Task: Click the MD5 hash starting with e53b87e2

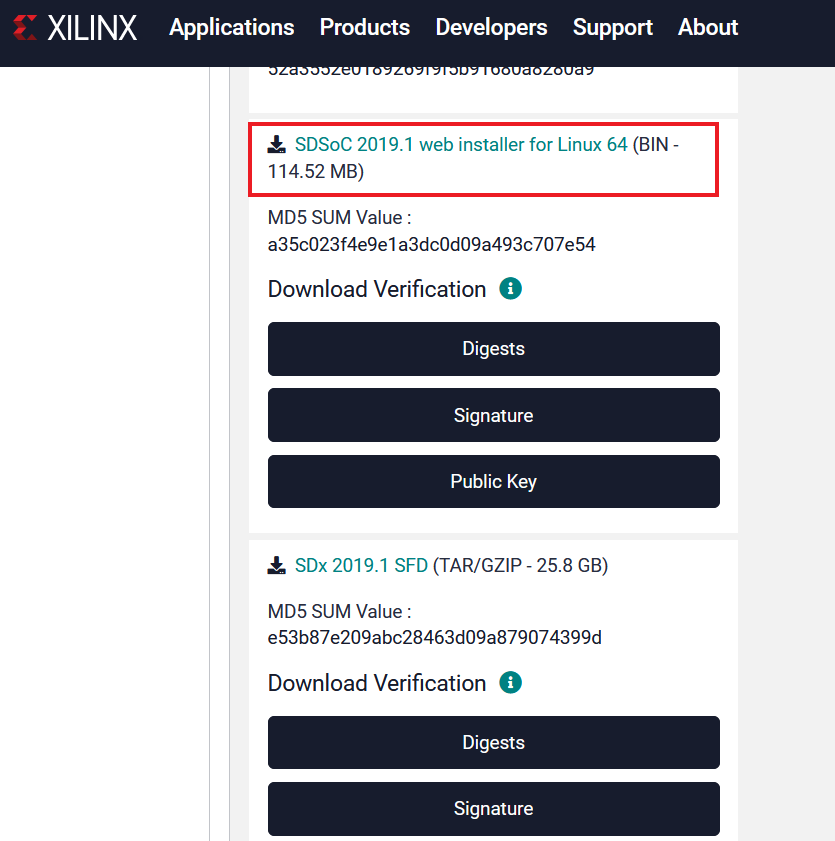Action: (x=434, y=638)
